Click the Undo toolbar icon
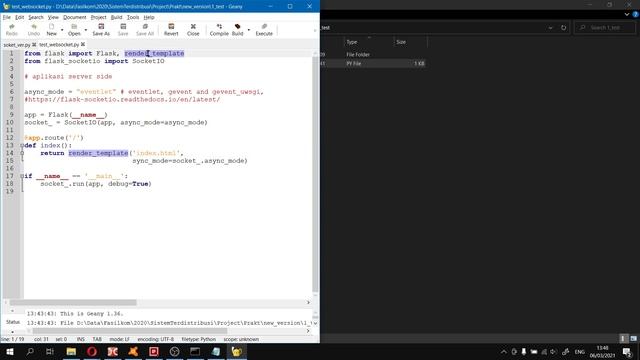This screenshot has width=640, height=360. coord(33,30)
